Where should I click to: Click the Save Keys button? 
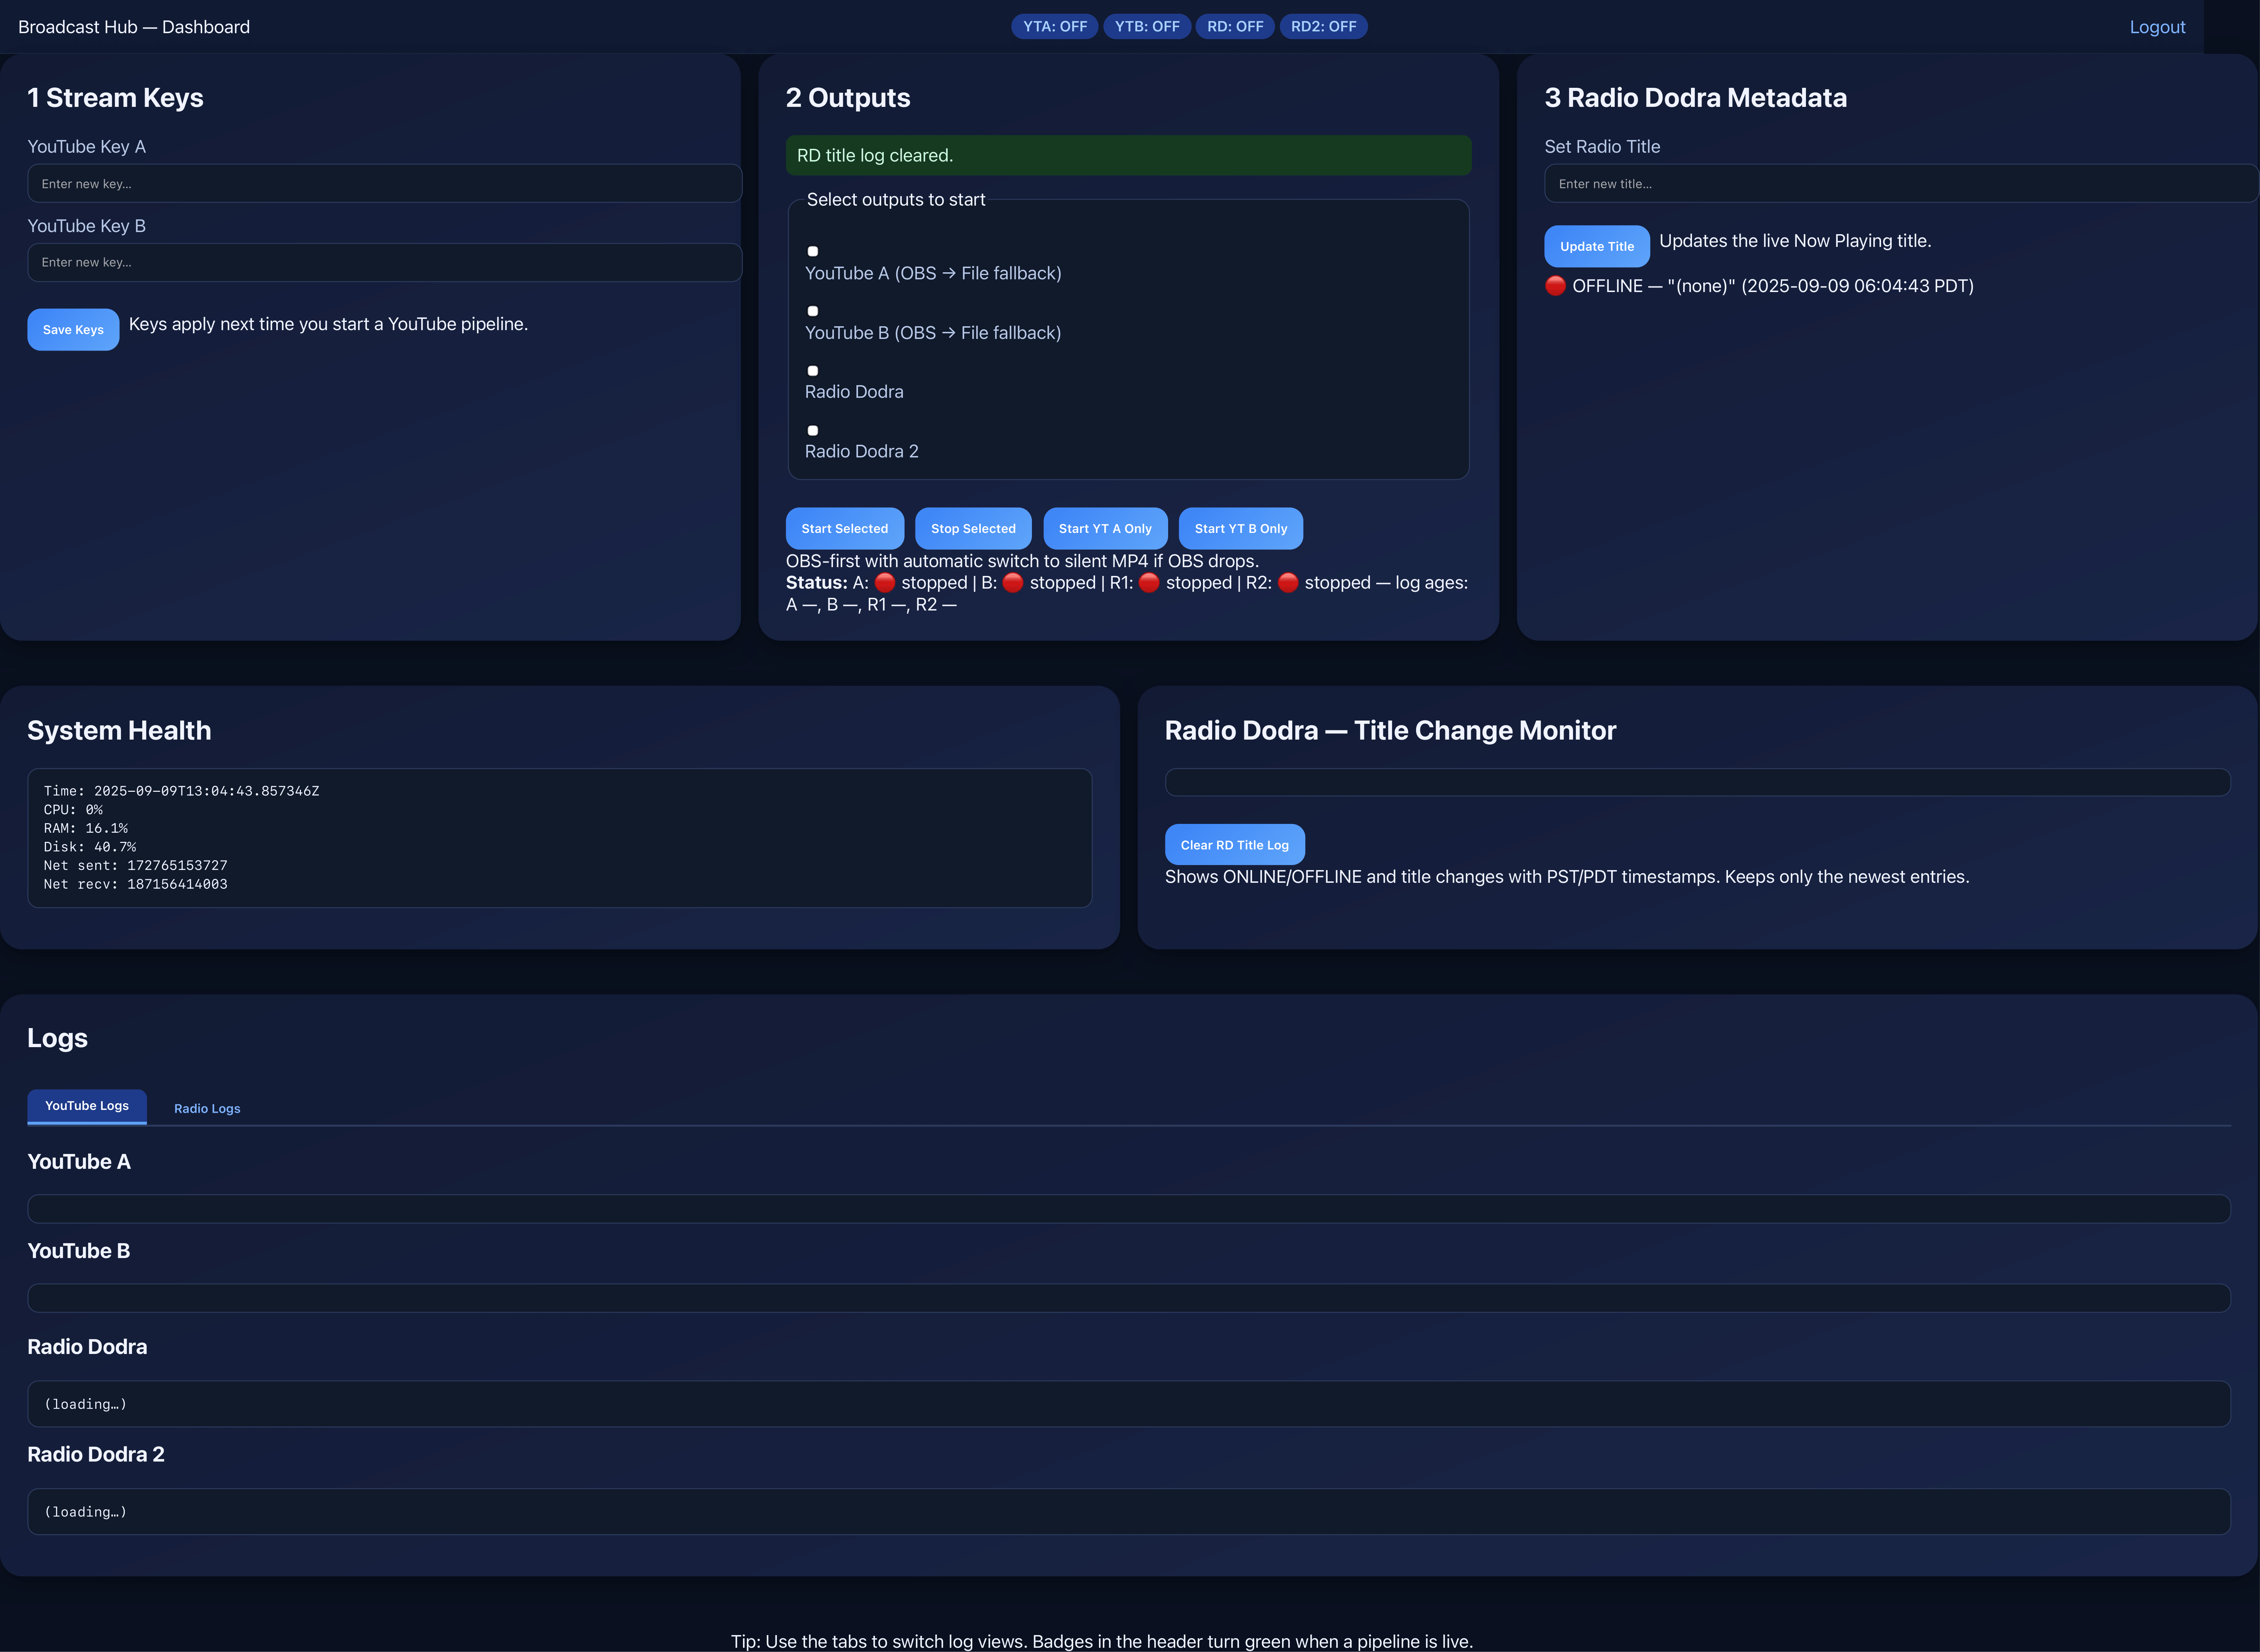point(73,330)
